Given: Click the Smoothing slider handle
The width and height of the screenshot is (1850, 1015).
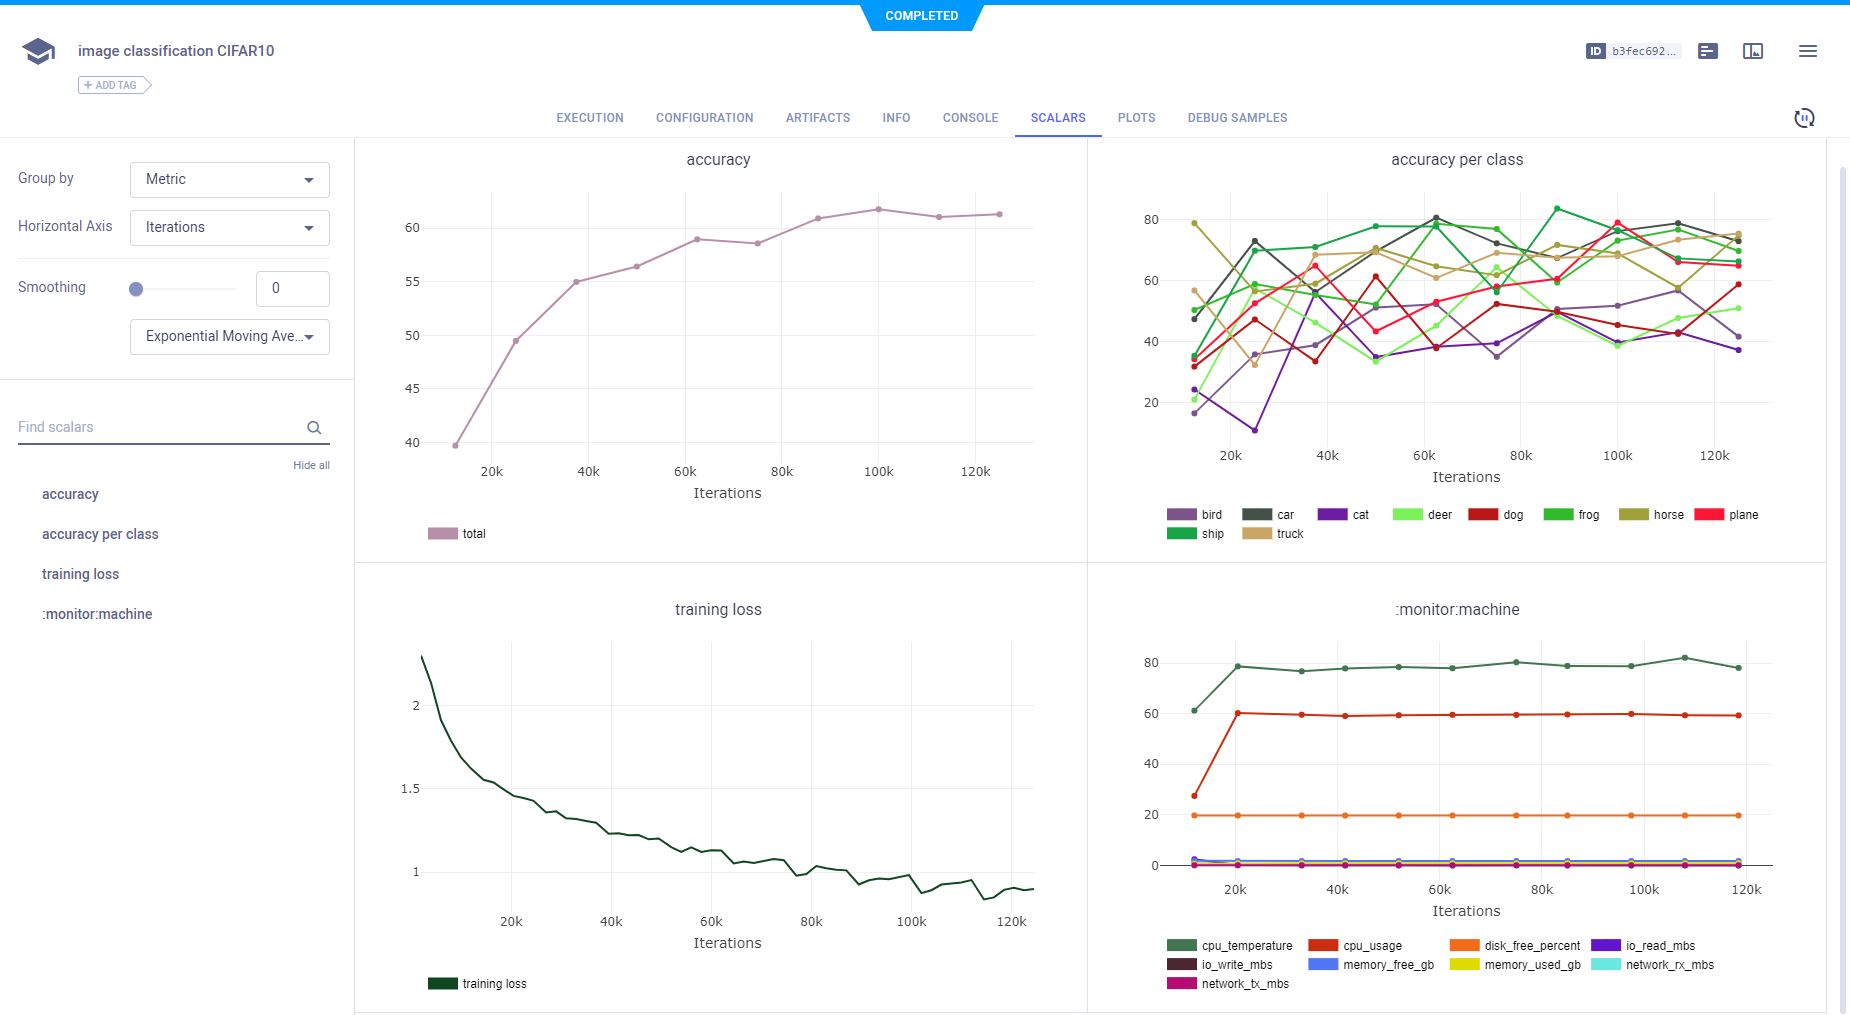Looking at the screenshot, I should coord(136,289).
